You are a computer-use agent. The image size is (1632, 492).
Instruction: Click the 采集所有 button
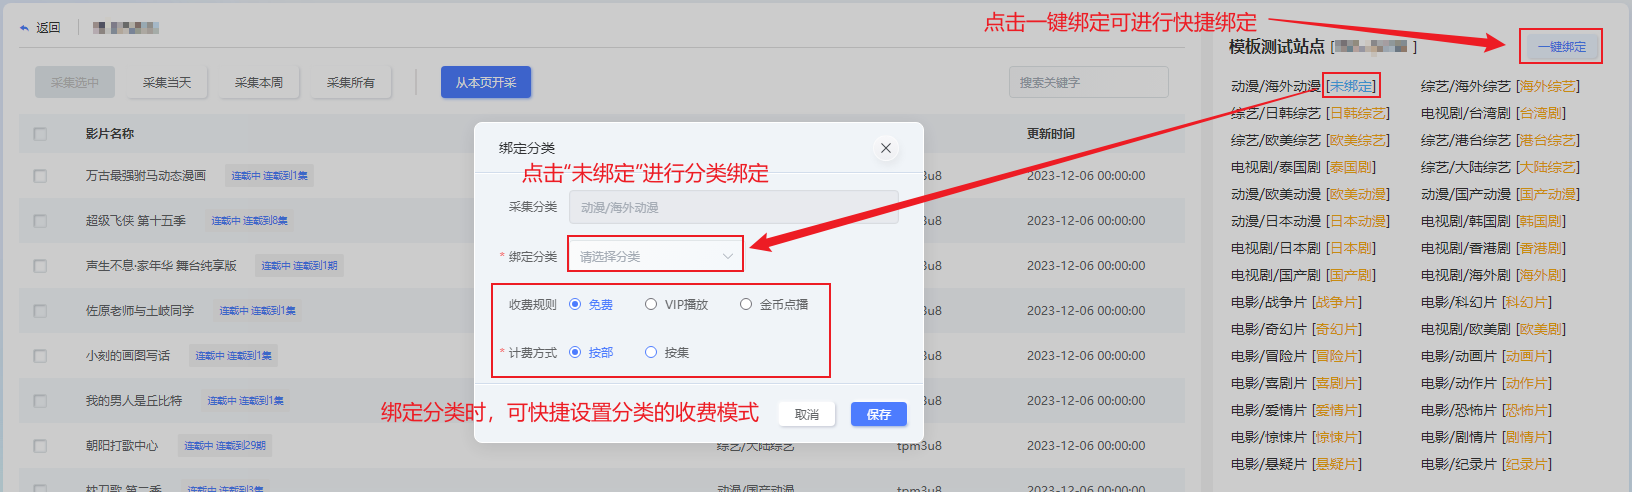tap(351, 82)
